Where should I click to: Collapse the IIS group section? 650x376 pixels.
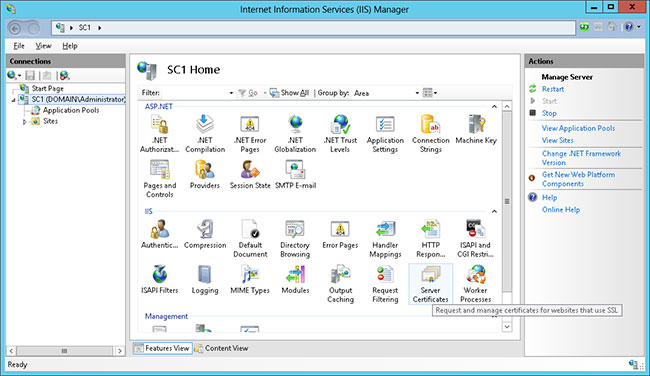[x=494, y=211]
